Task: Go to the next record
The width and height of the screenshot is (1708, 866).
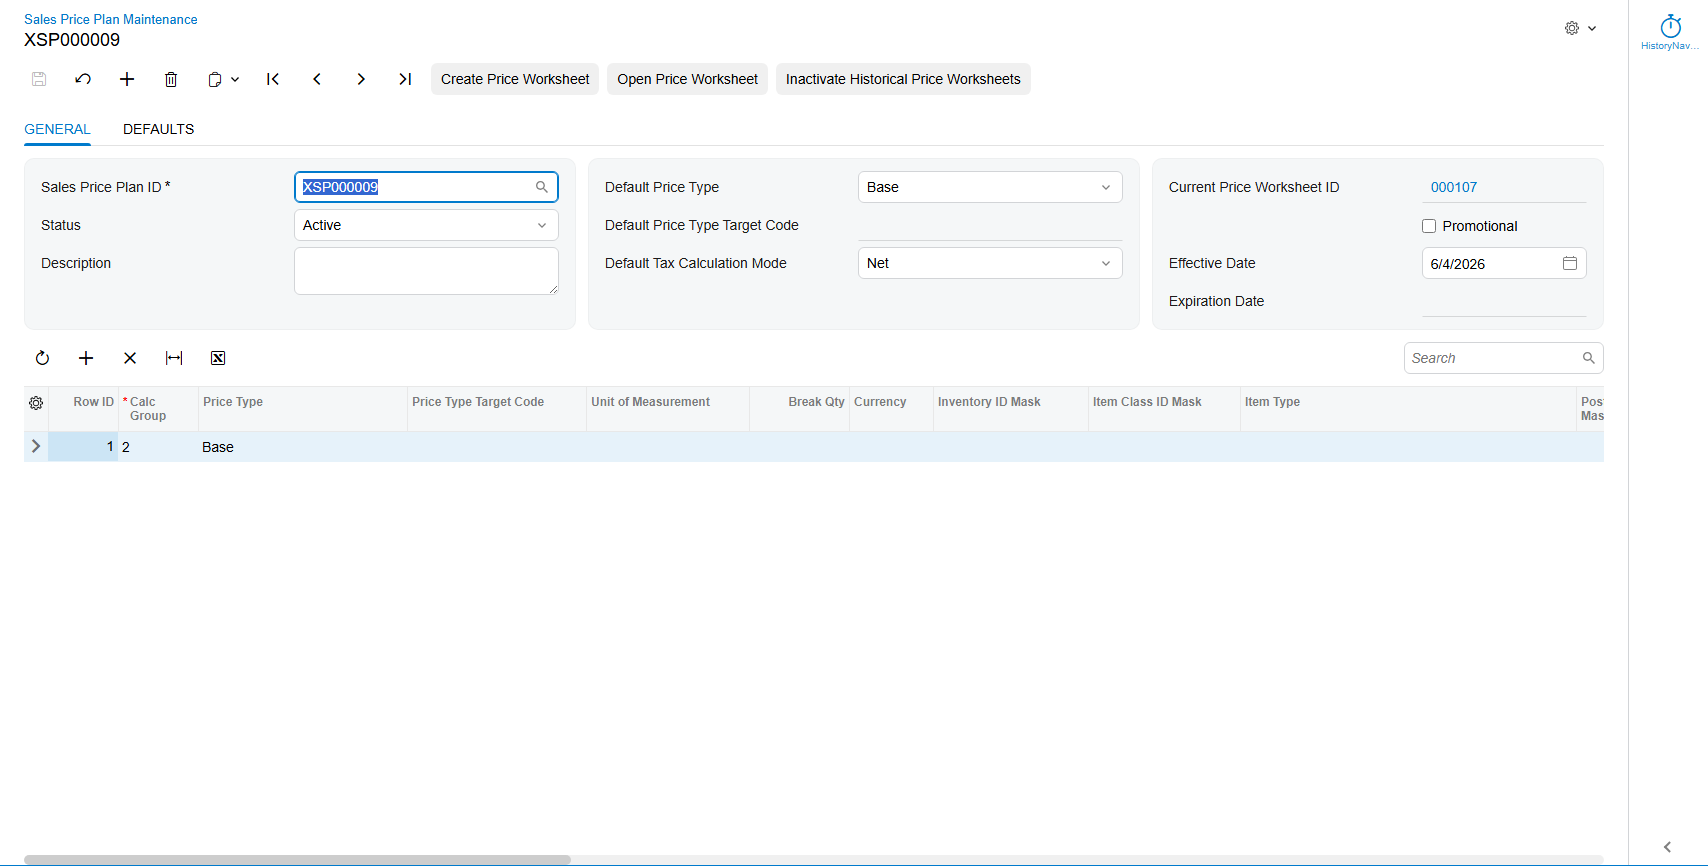Action: [x=361, y=79]
